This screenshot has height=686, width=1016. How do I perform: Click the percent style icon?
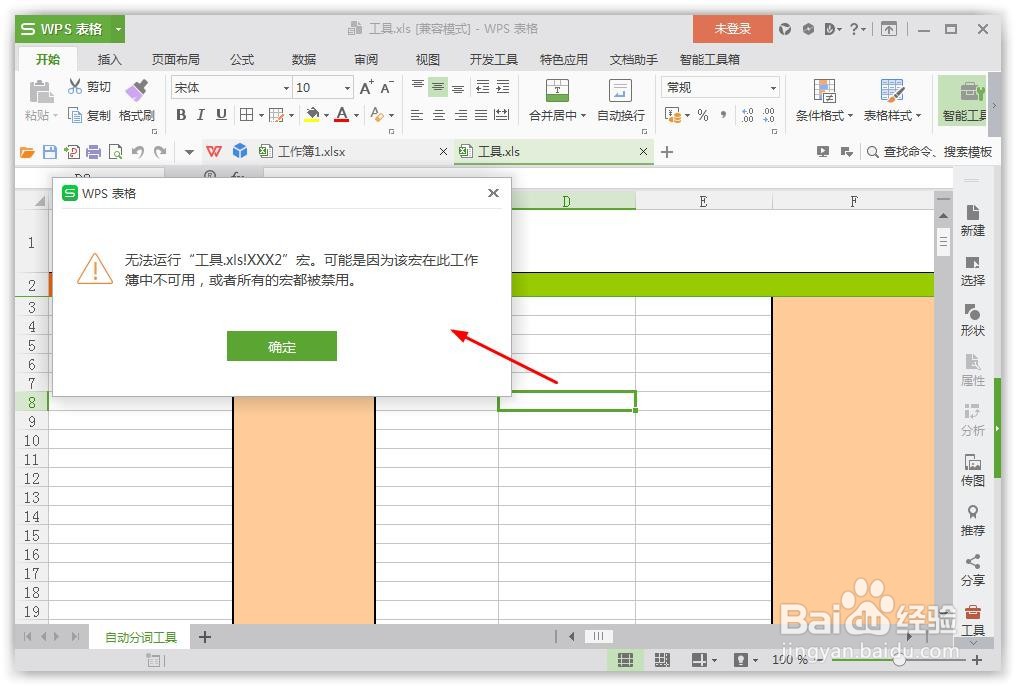[703, 115]
